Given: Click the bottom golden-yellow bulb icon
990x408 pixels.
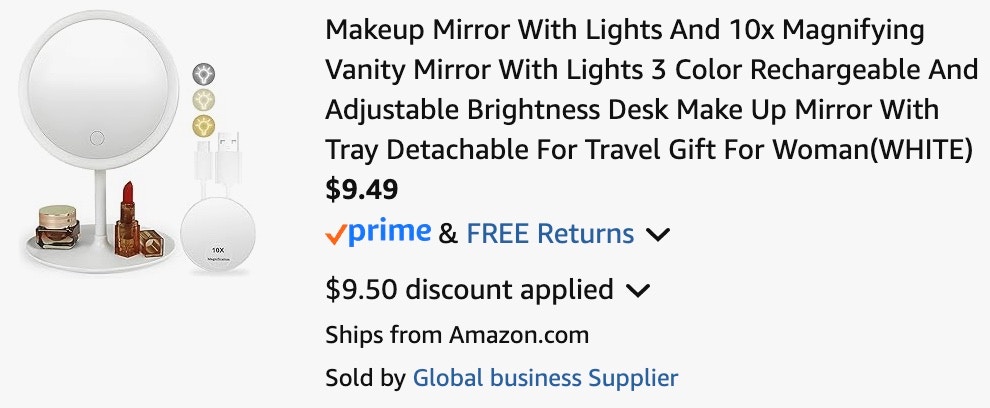Looking at the screenshot, I should pos(205,126).
